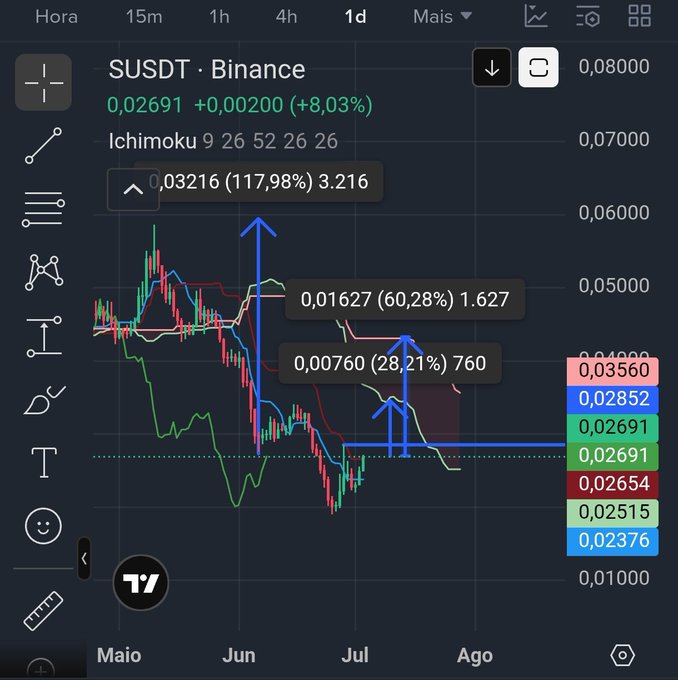Viewport: 678px width, 680px height.
Task: Open chart type selector icon
Action: 536,16
